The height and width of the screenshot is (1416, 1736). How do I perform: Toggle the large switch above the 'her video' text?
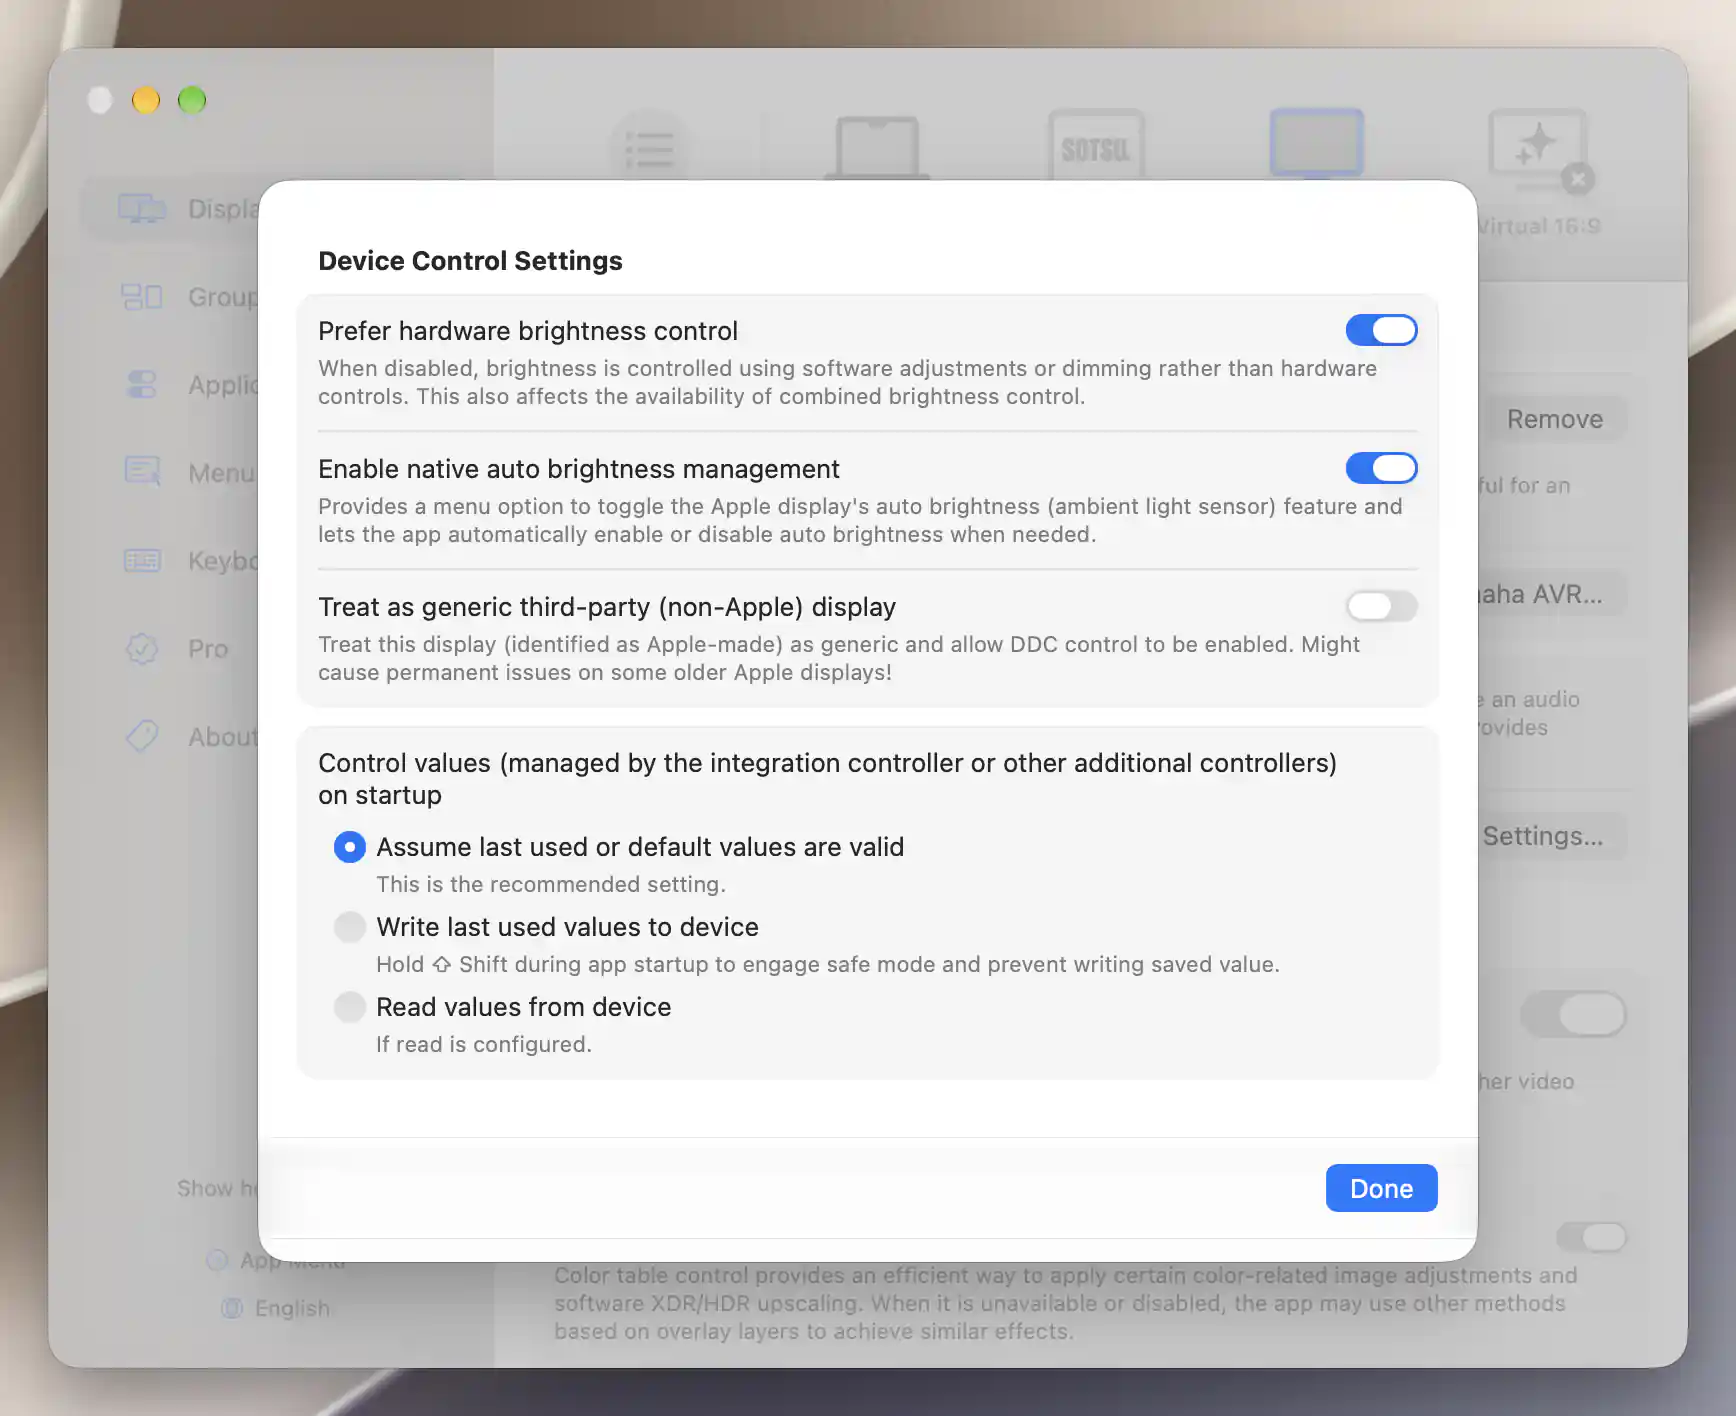point(1574,1014)
